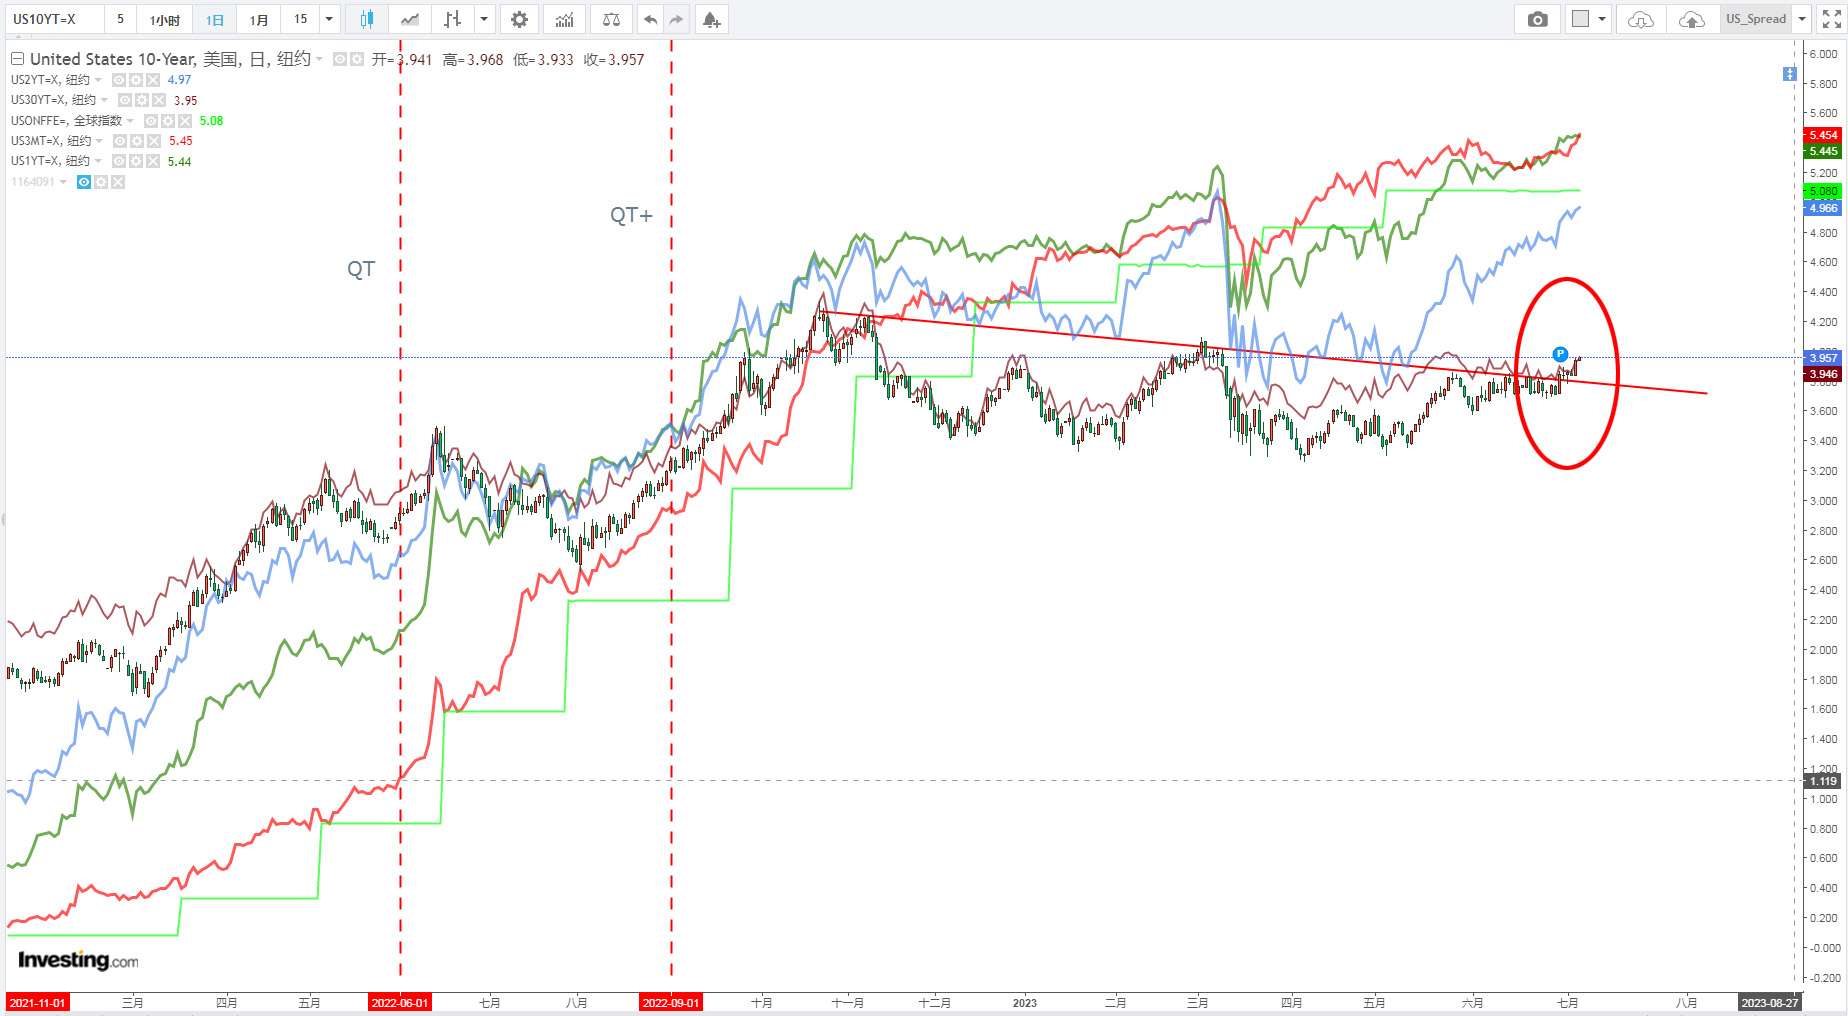1848x1016 pixels.
Task: Toggle fullscreen mode icon
Action: point(1832,19)
